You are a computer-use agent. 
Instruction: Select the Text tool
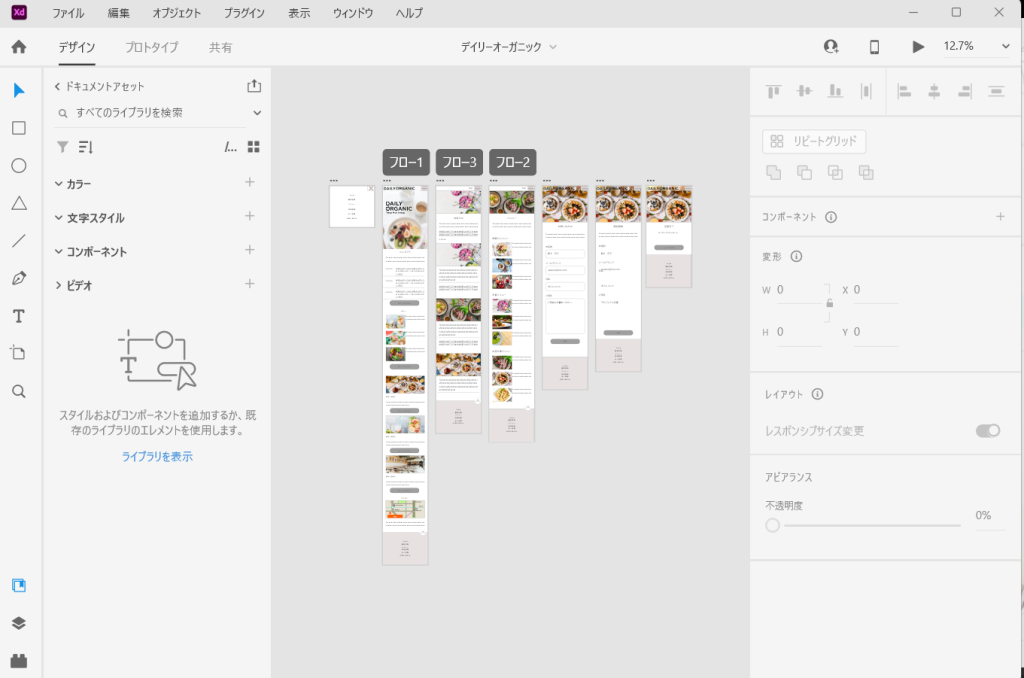click(19, 316)
